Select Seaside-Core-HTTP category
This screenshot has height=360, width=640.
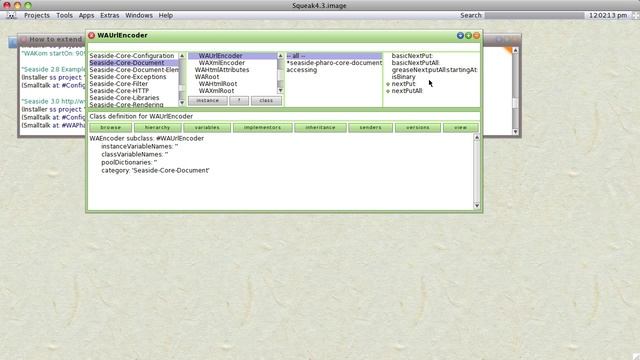pyautogui.click(x=133, y=91)
